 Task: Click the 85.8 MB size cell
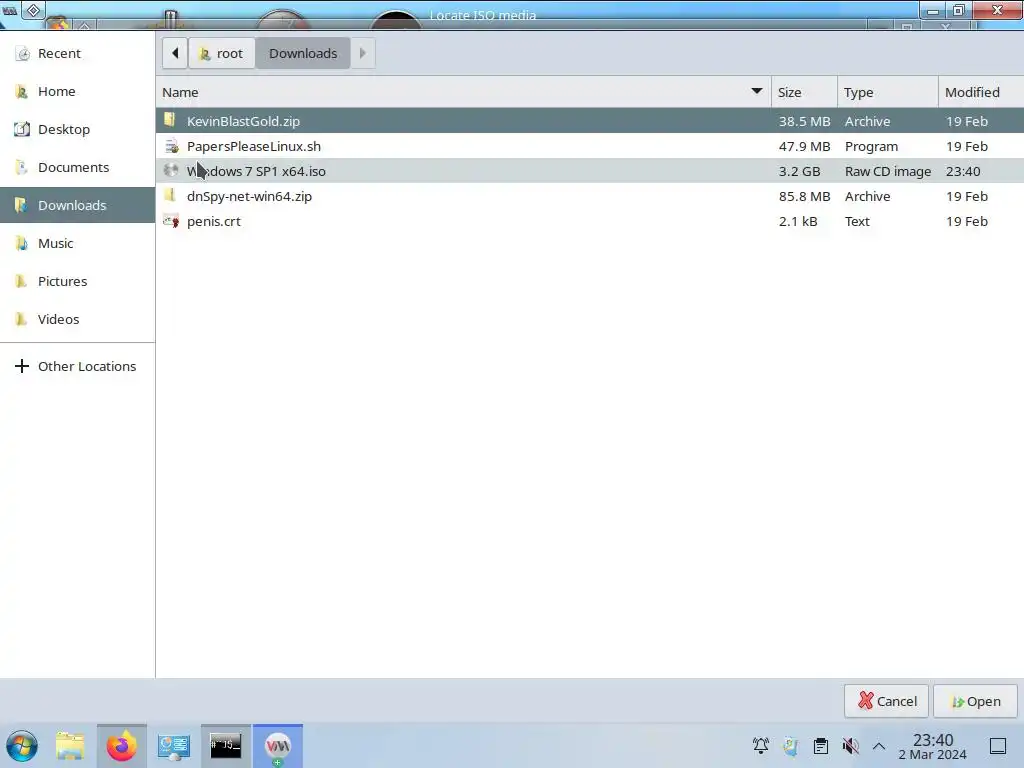click(804, 196)
